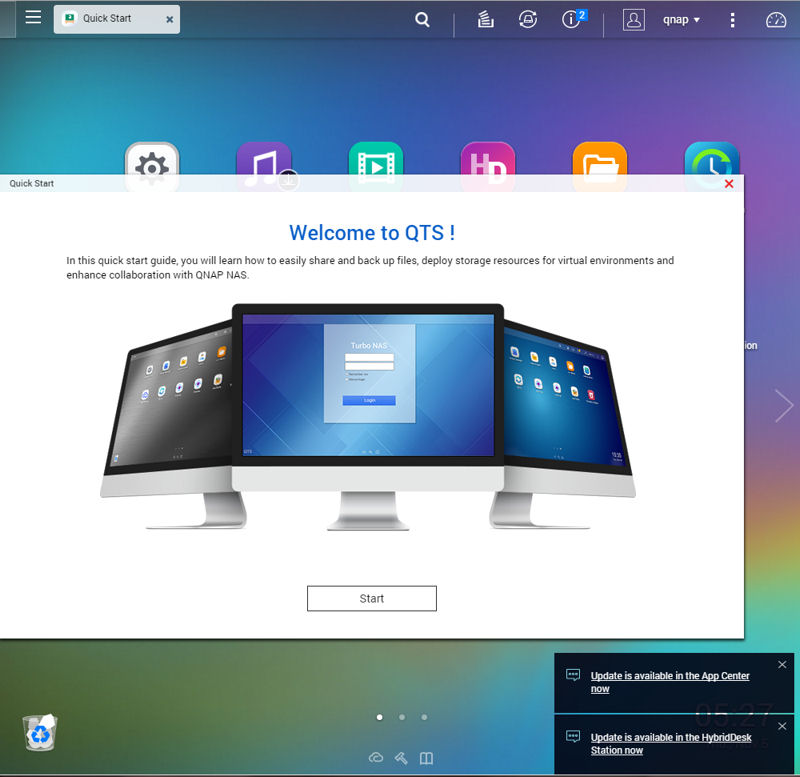Click the Start button
This screenshot has height=777, width=800.
point(371,598)
